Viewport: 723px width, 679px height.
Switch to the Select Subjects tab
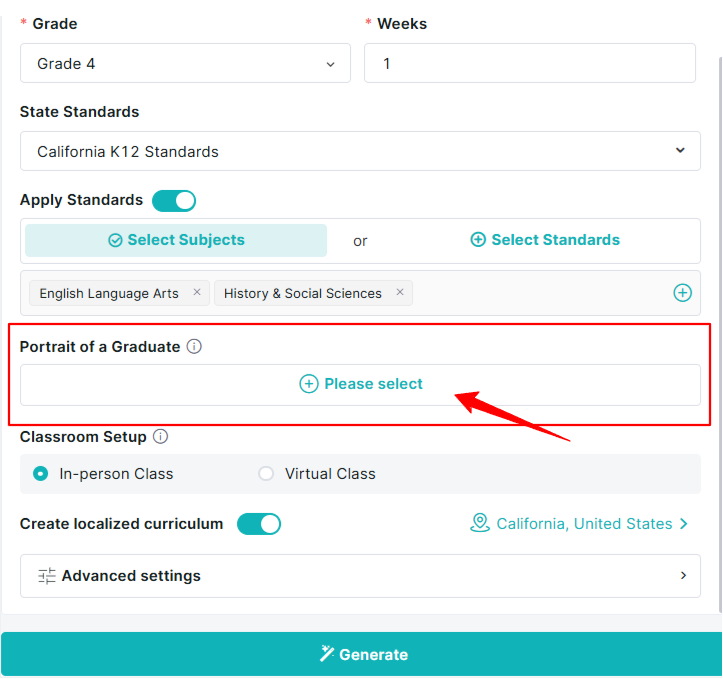[x=176, y=240]
